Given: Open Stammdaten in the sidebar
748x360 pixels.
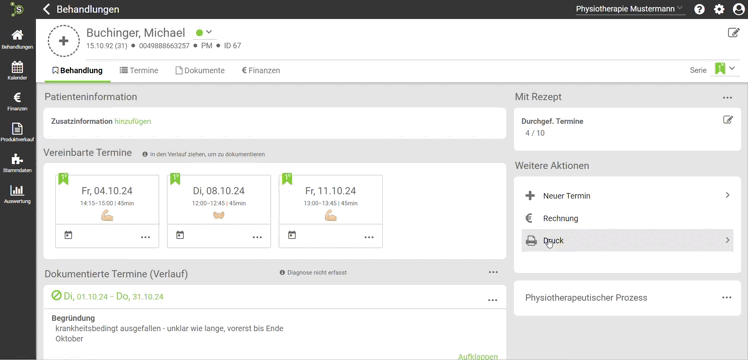Looking at the screenshot, I should (x=17, y=163).
